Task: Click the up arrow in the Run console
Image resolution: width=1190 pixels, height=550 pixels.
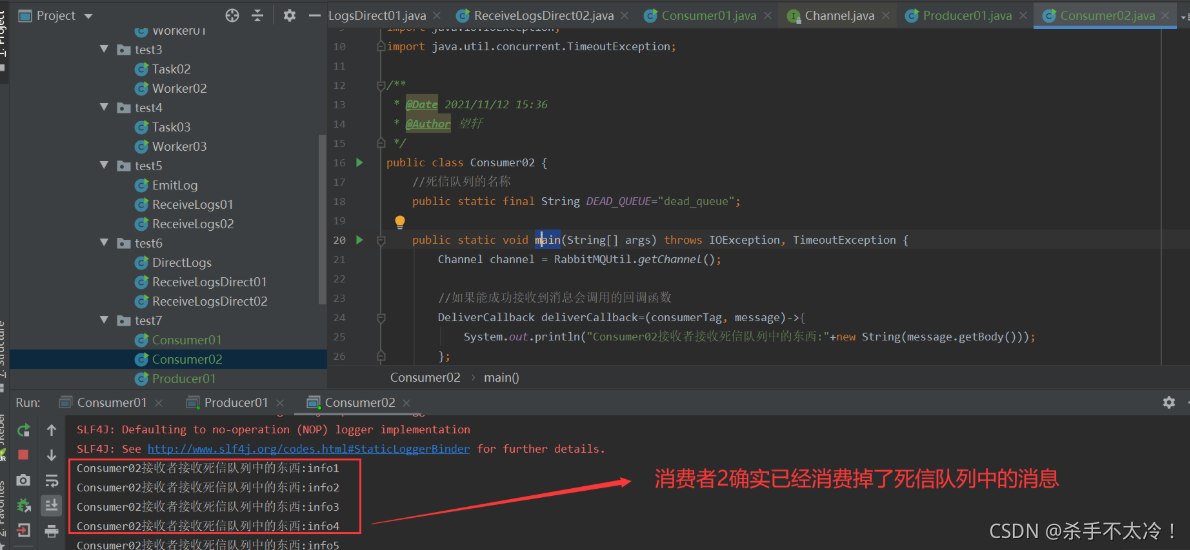Action: tap(52, 430)
